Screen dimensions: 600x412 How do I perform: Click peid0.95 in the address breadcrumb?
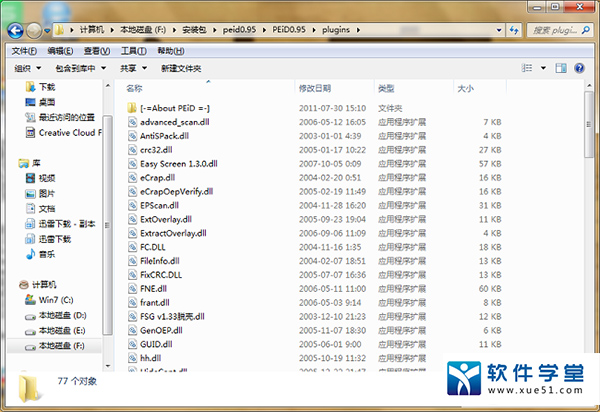[x=239, y=30]
